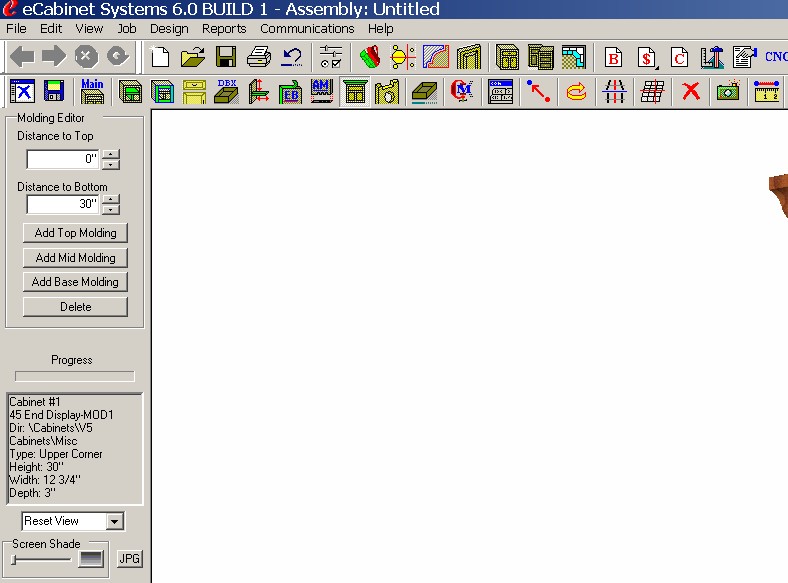
Task: Click the grayed-out back arrow icon
Action: click(22, 56)
